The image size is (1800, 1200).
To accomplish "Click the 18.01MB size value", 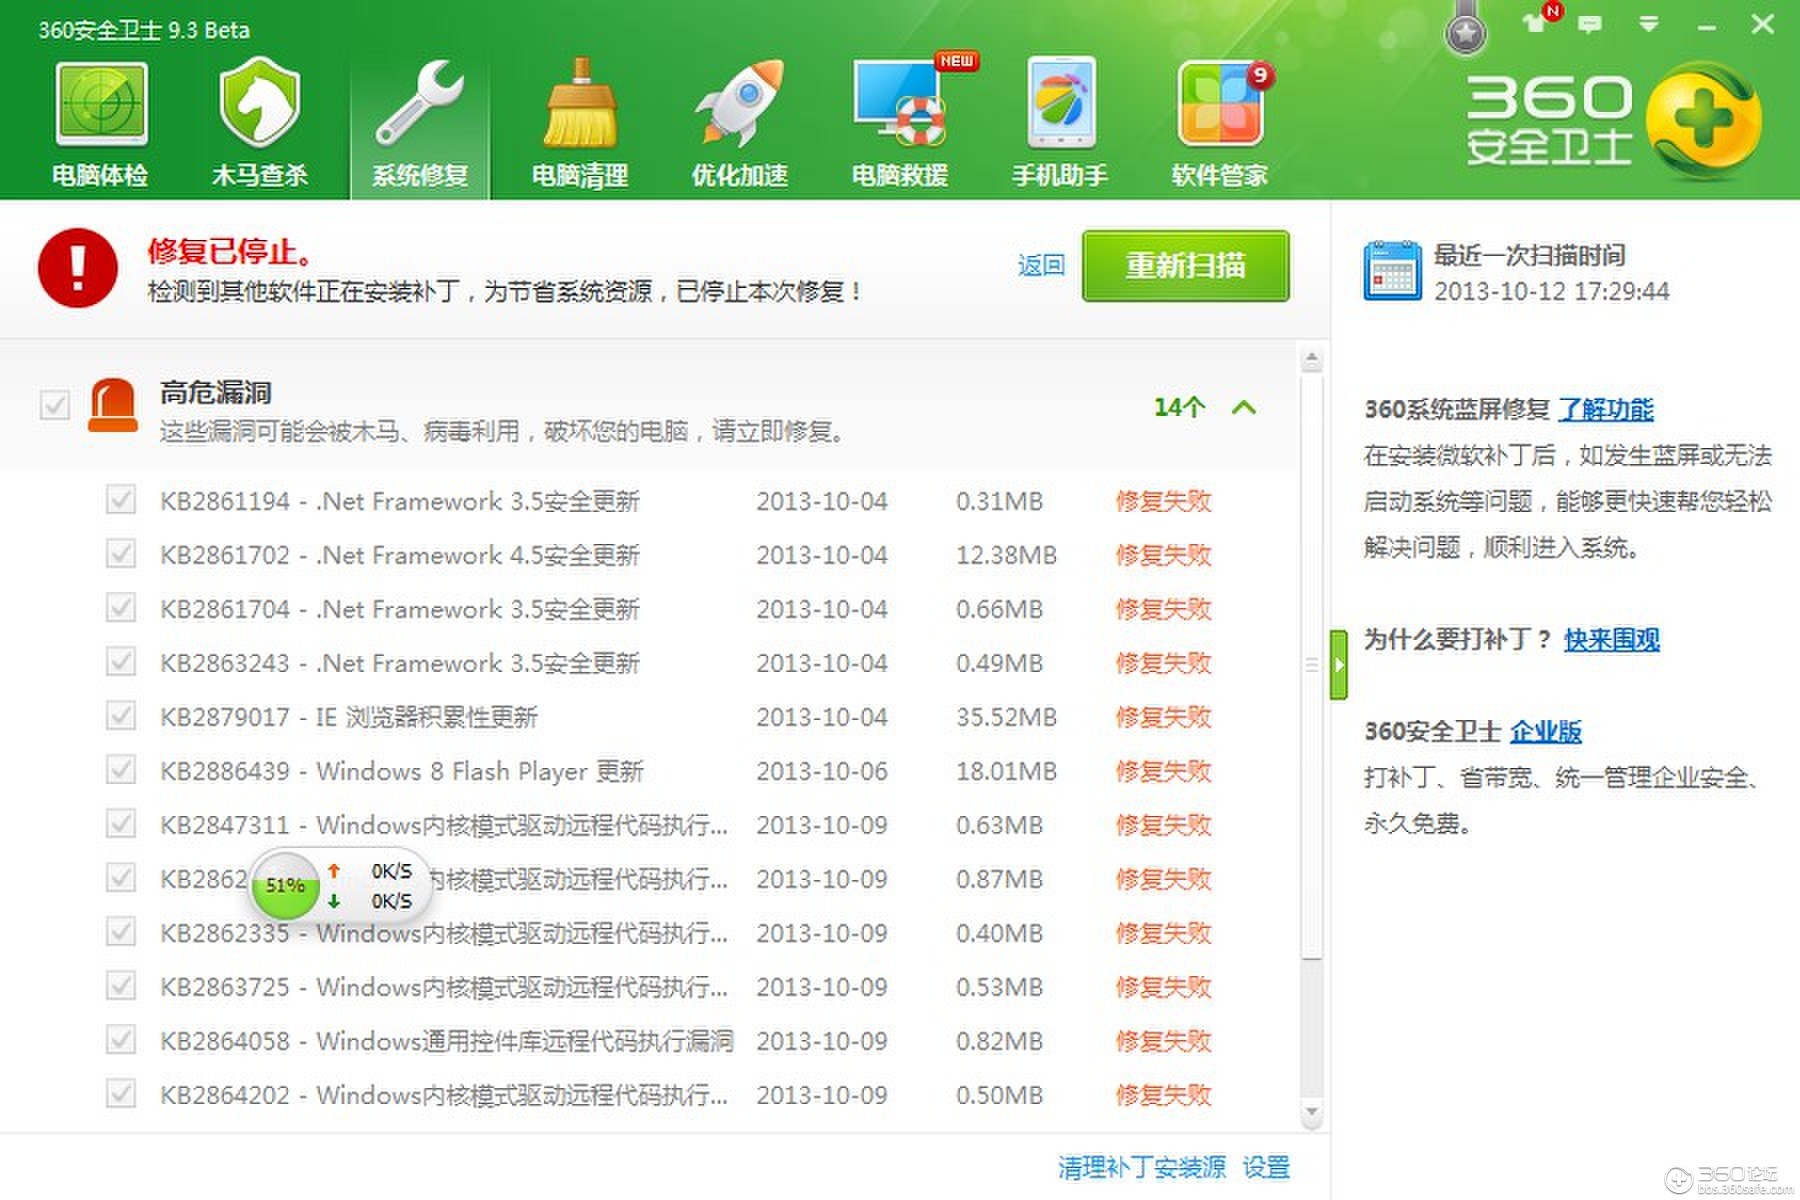I will click(1006, 771).
